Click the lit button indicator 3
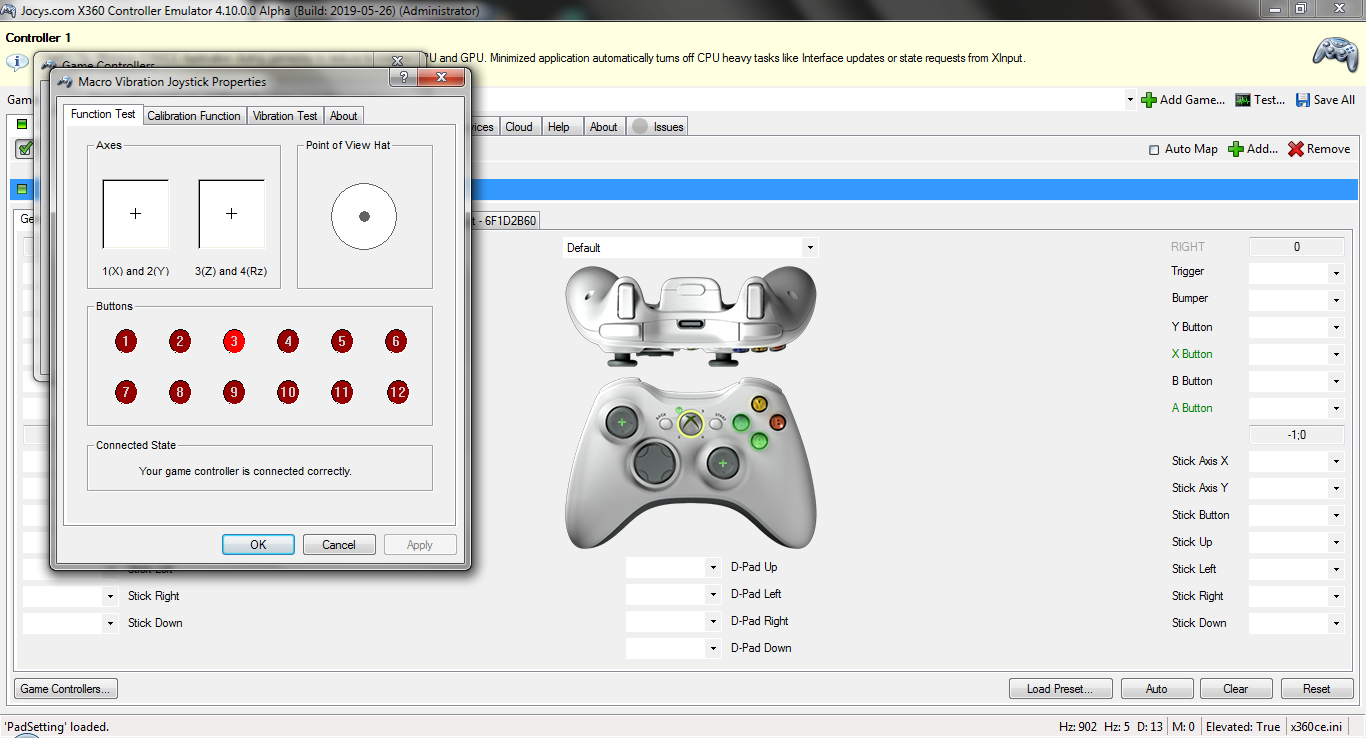1366x738 pixels. coord(234,342)
